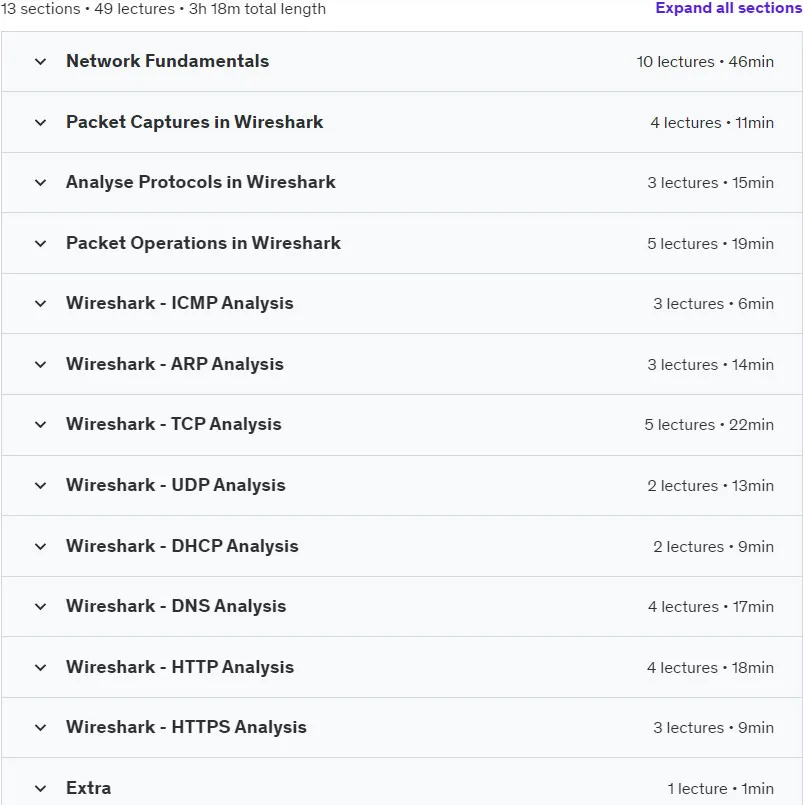Open Wireshark - HTTP Analysis title
The image size is (803, 805).
(180, 667)
